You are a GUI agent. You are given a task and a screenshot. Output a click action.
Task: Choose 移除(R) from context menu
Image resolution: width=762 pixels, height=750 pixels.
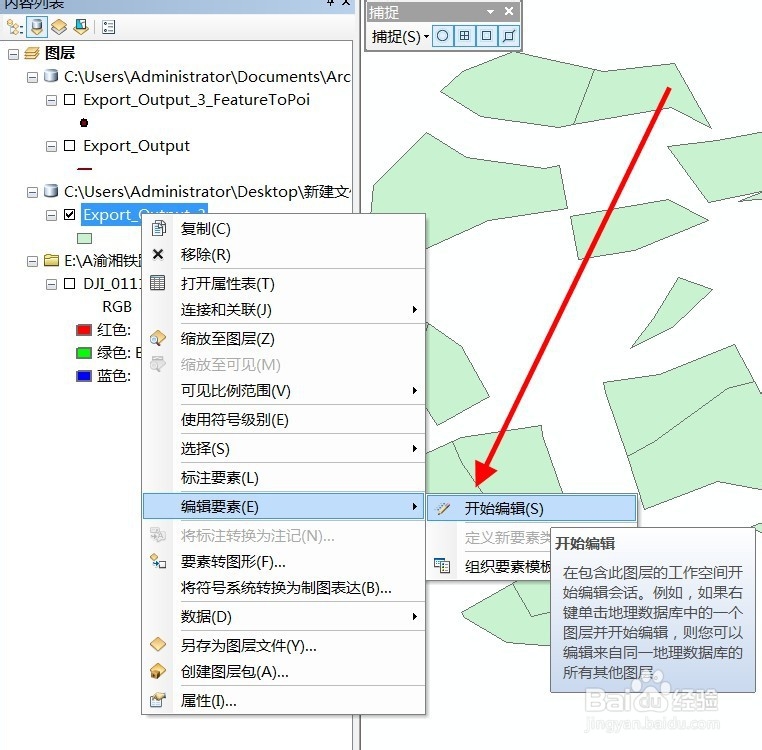284,255
